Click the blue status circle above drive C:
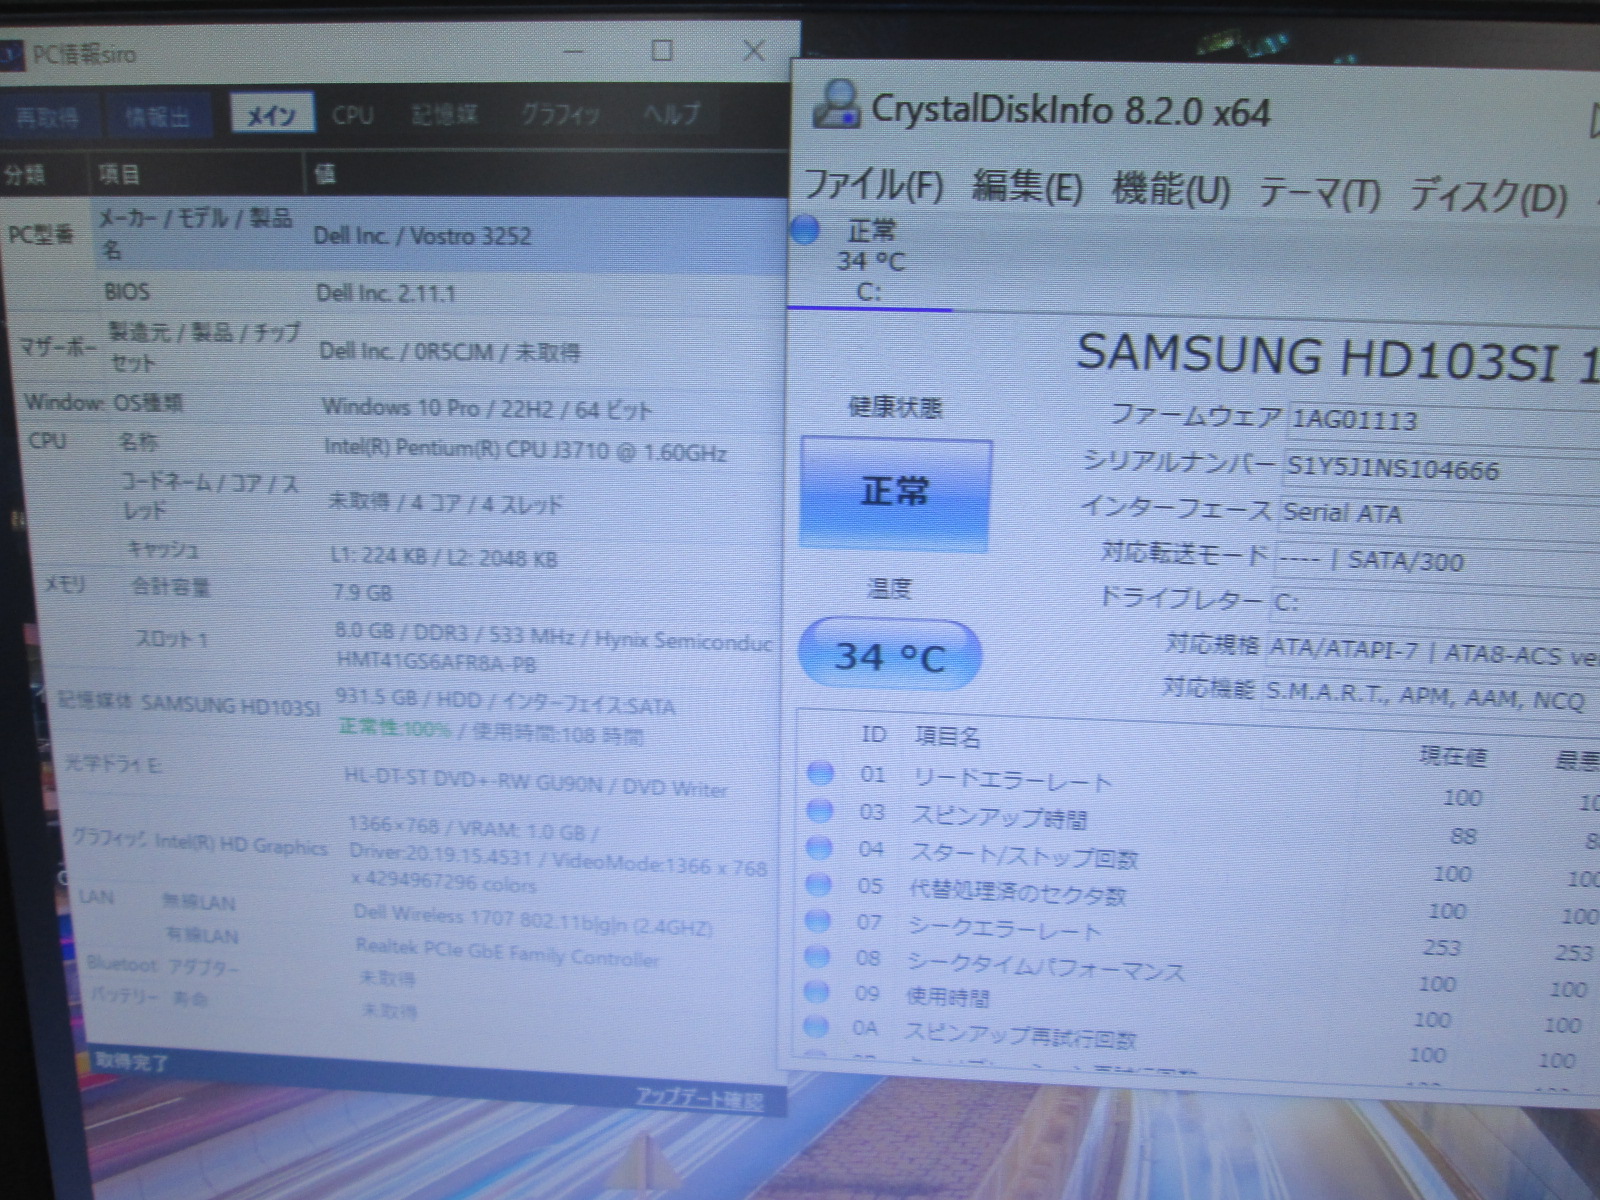The height and width of the screenshot is (1200, 1600). click(805, 230)
